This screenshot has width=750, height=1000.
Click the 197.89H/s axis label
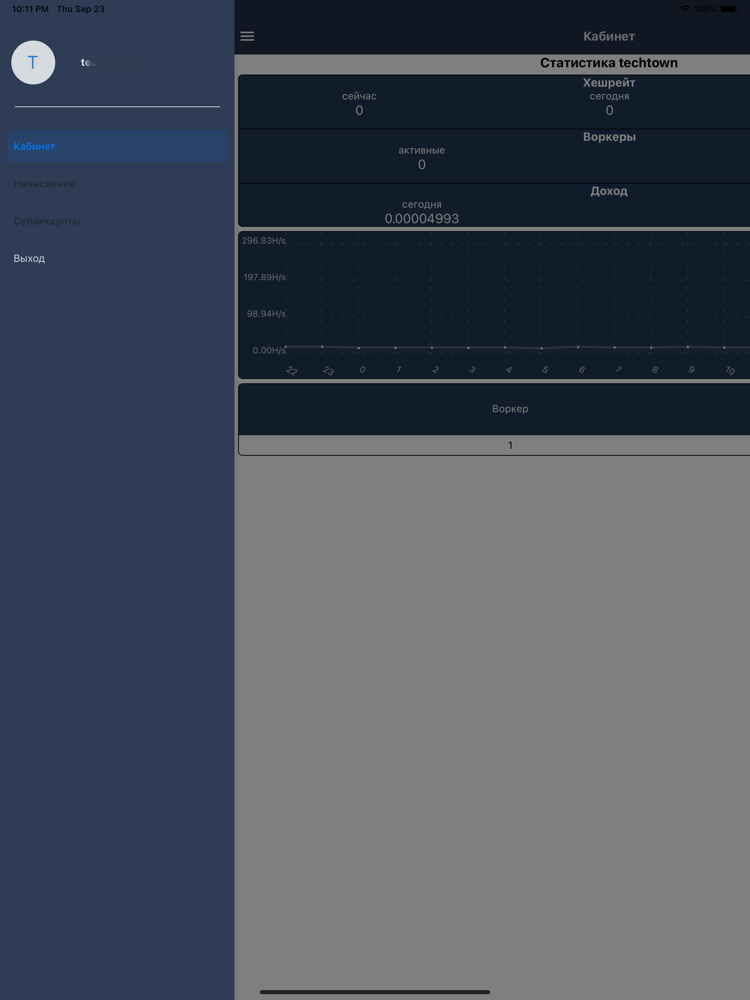265,277
